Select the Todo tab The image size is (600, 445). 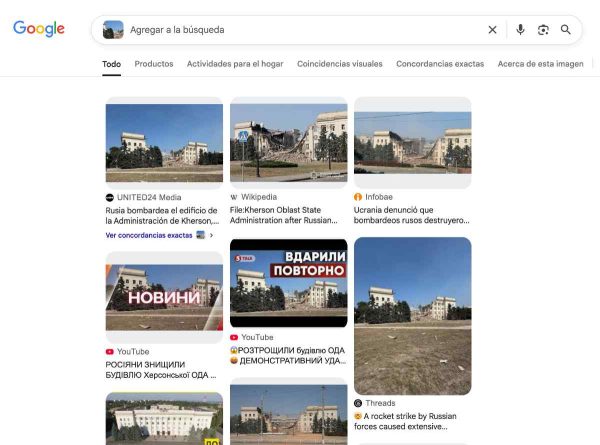coord(111,64)
